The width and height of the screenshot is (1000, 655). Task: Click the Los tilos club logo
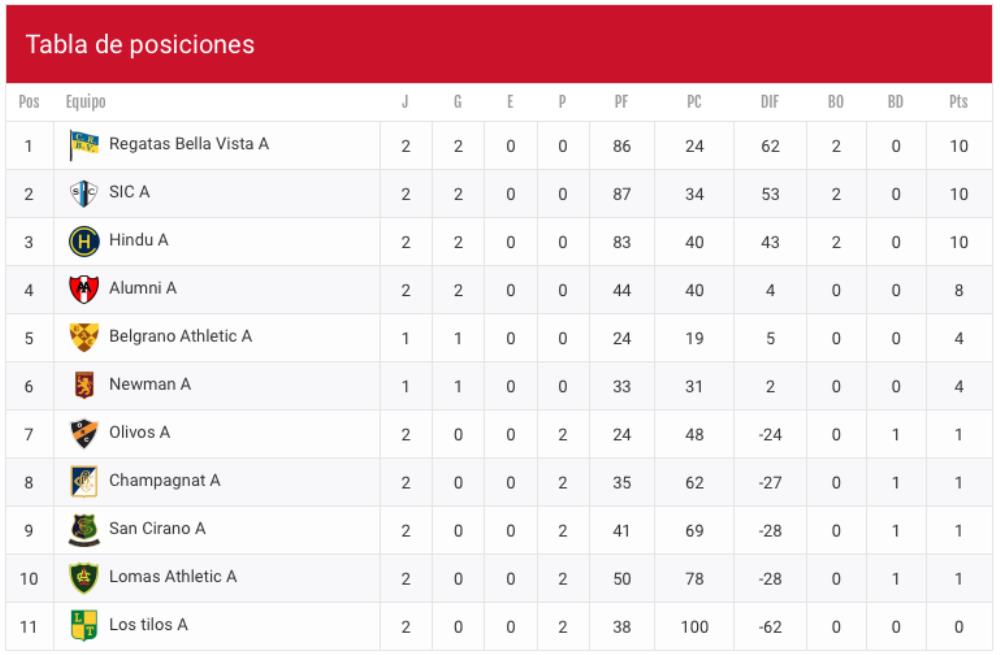(83, 625)
